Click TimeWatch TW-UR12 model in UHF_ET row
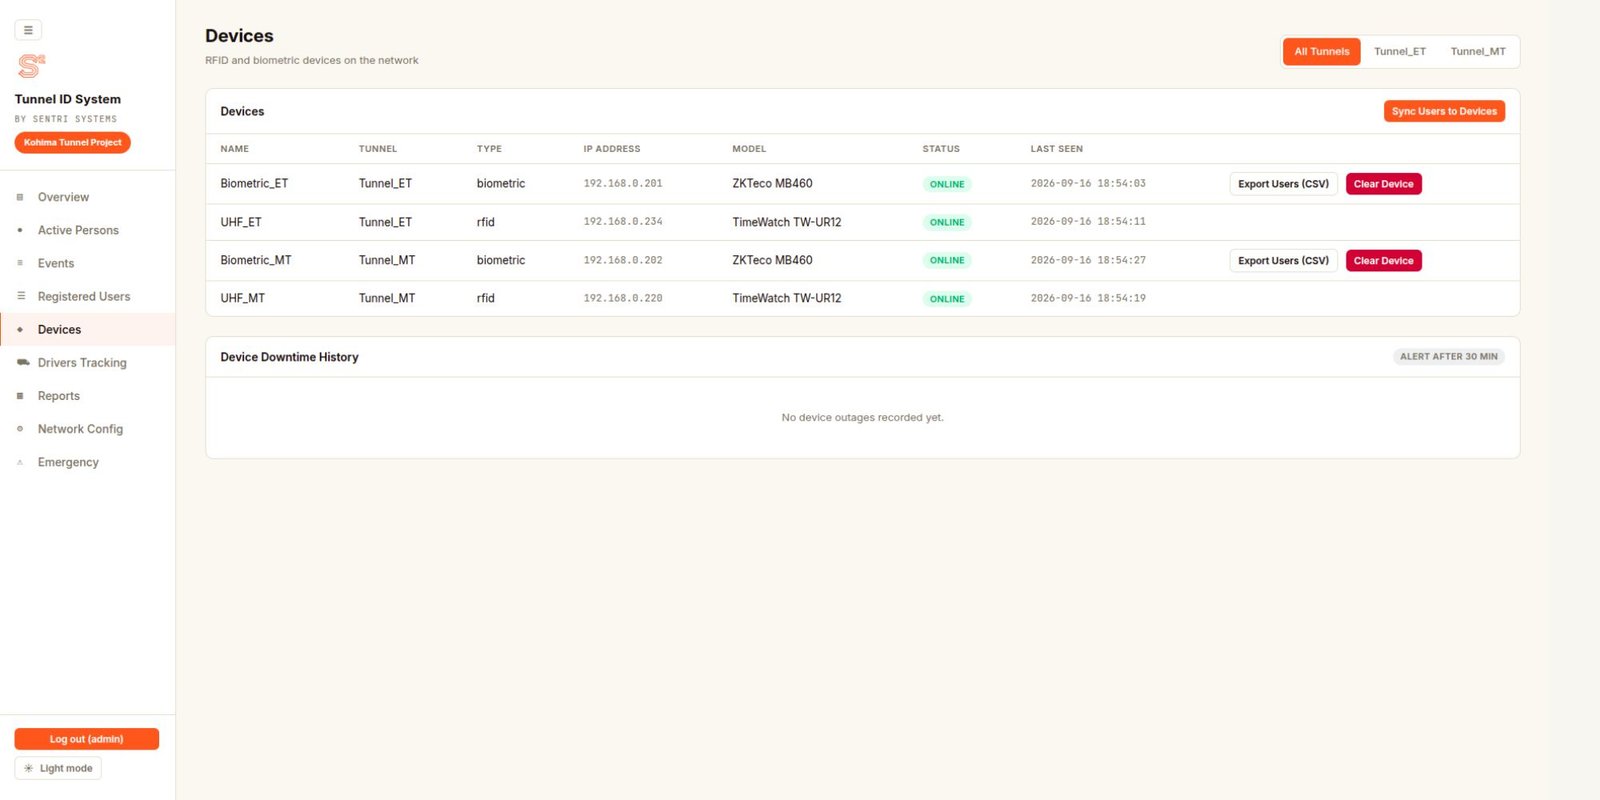 787,222
